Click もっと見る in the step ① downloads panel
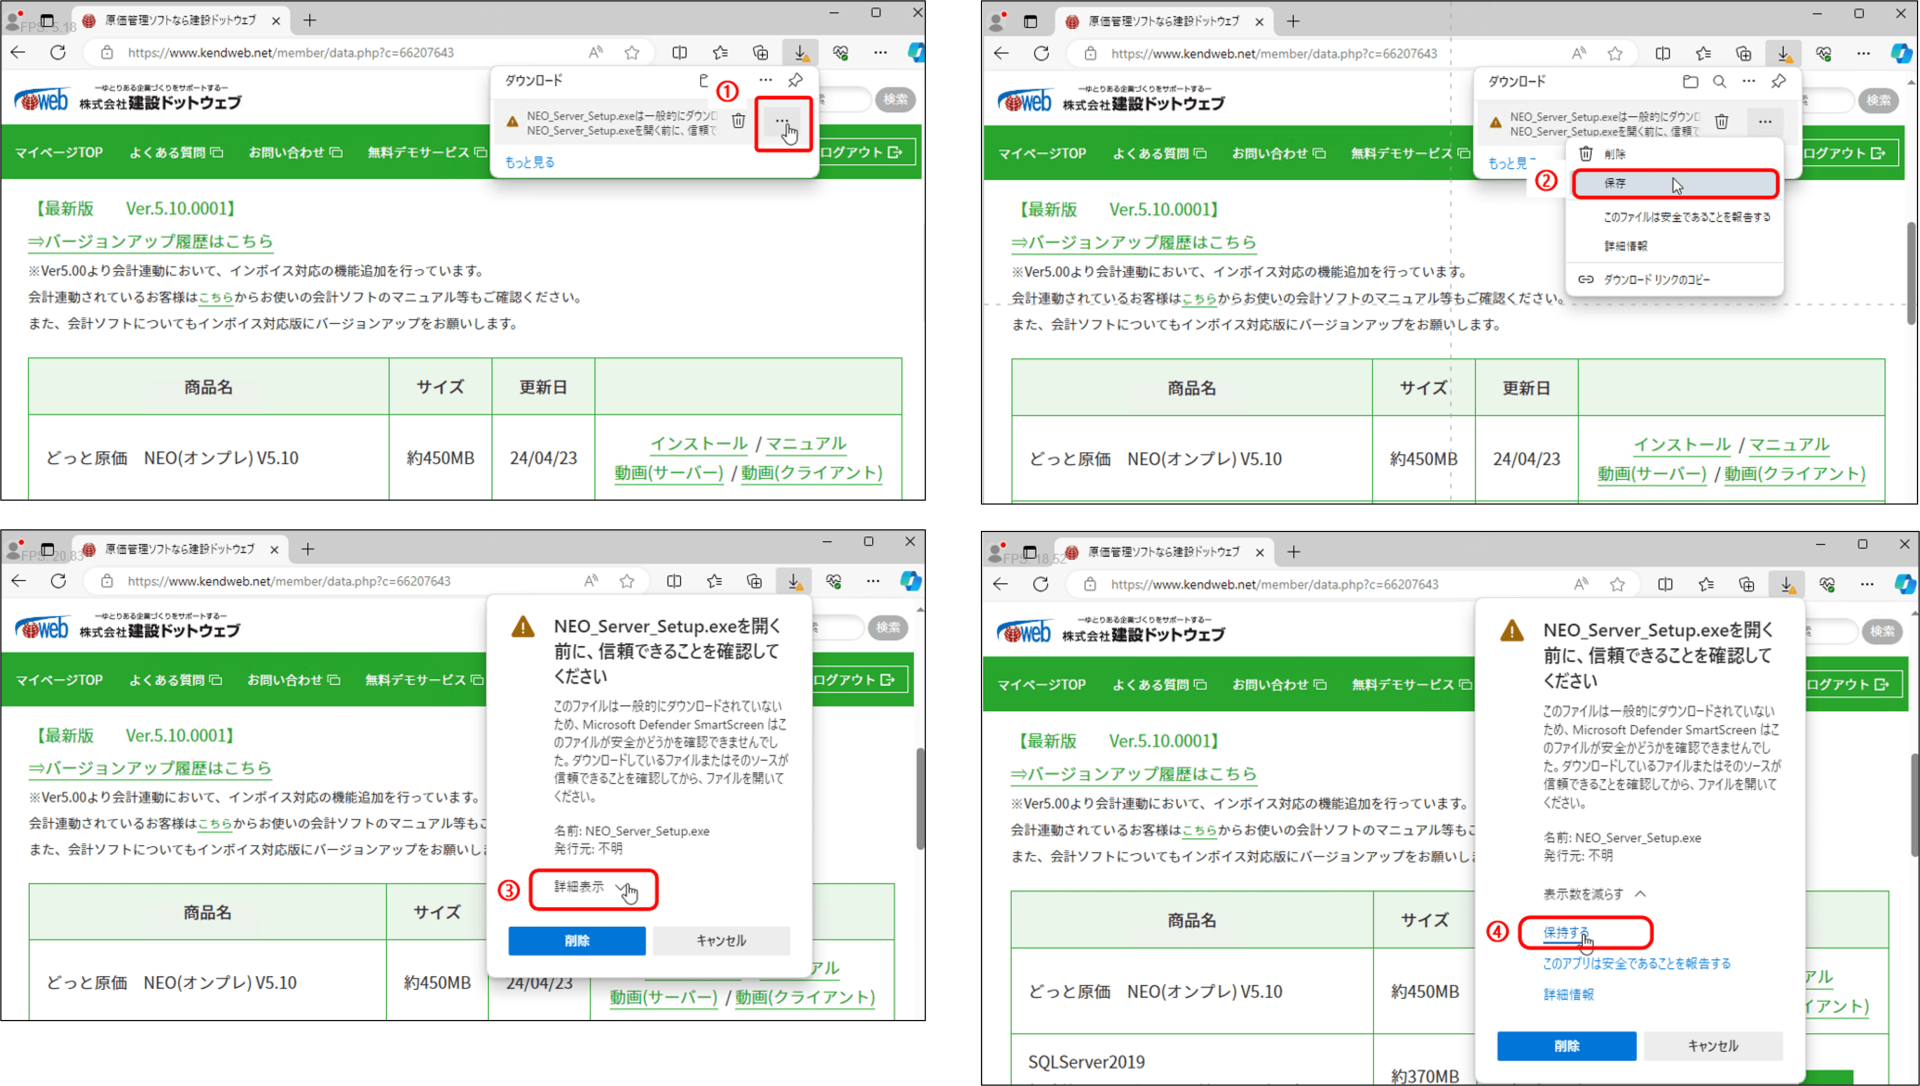Viewport: 1920px width, 1086px height. coord(529,162)
